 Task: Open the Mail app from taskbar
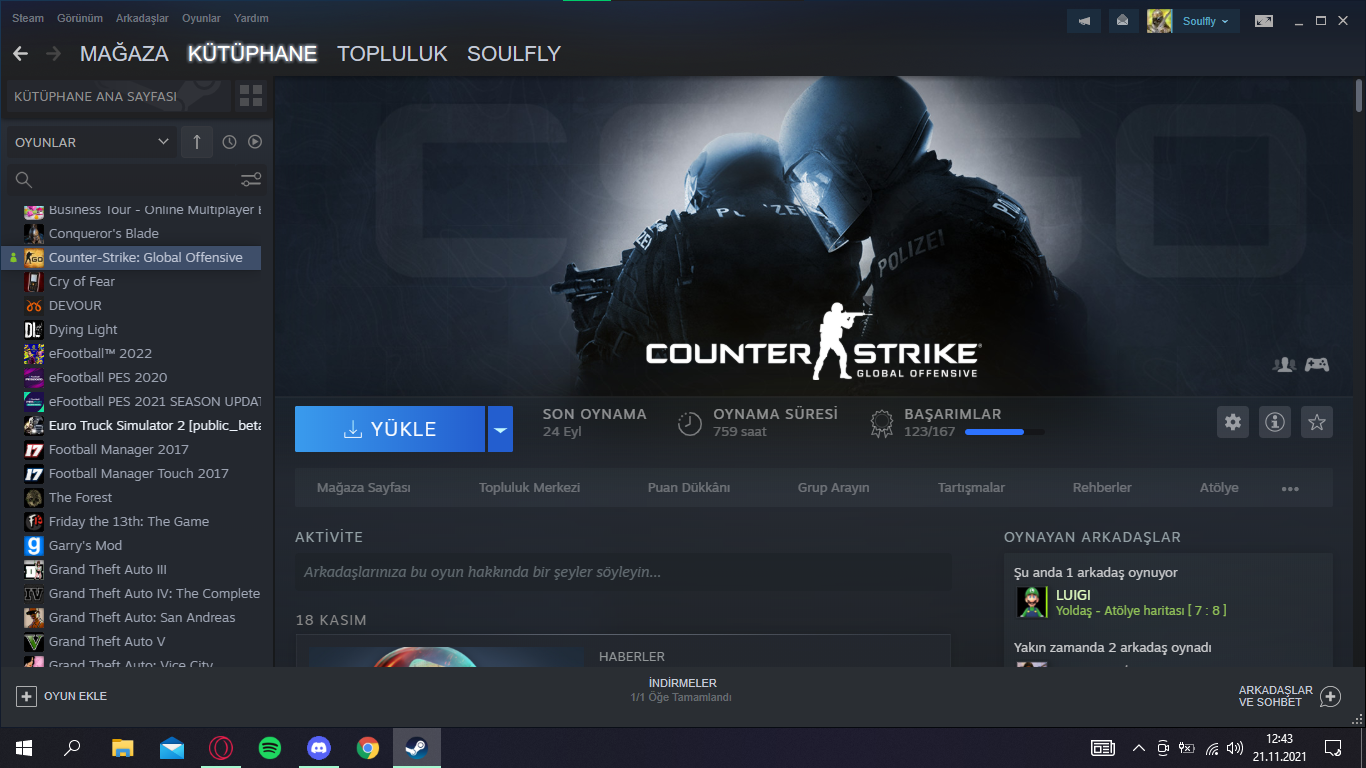(x=172, y=748)
